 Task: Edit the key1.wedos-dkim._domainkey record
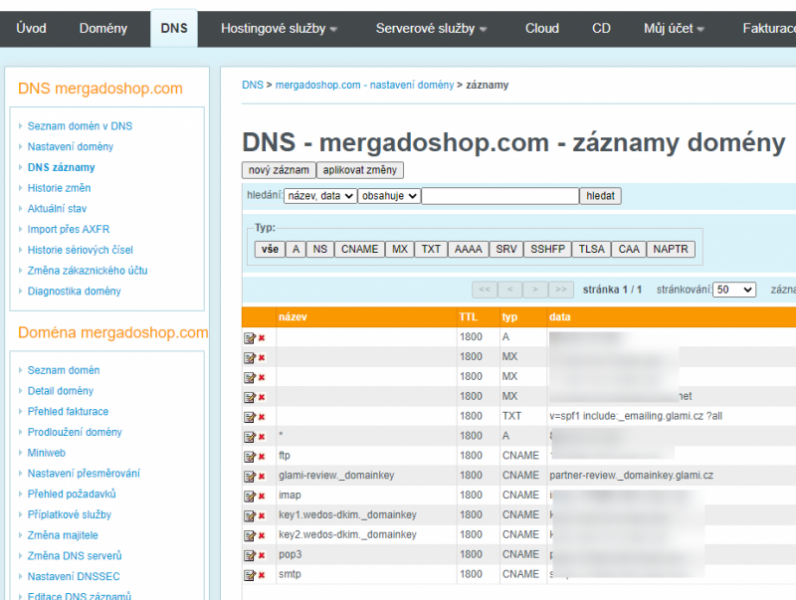point(250,516)
